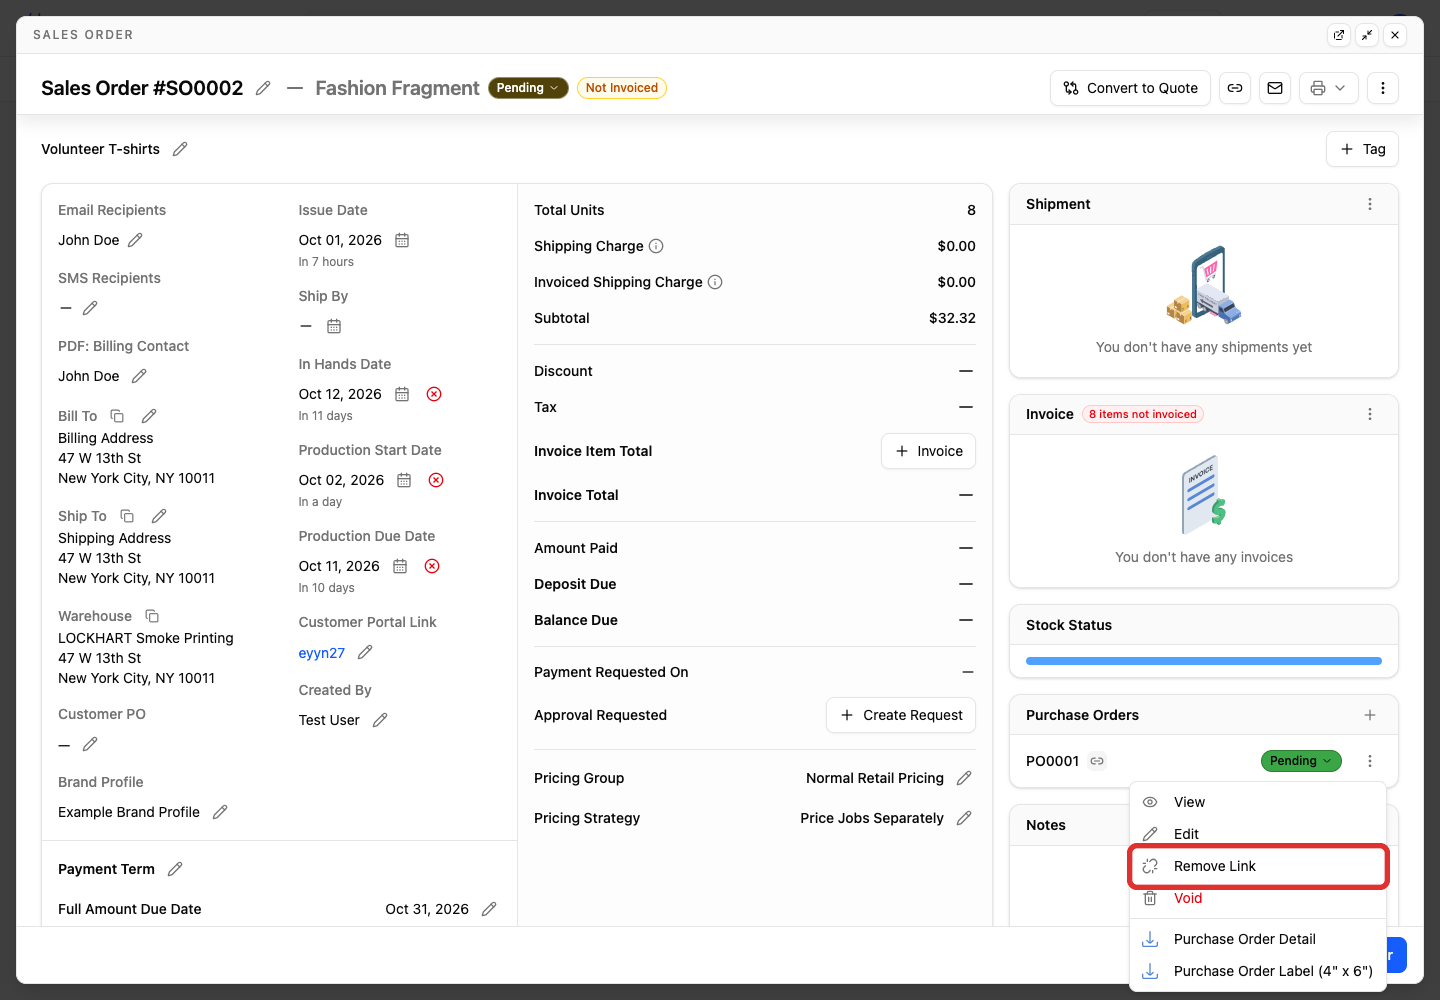This screenshot has width=1440, height=1000.
Task: Edit the Example Brand Profile
Action: click(220, 812)
